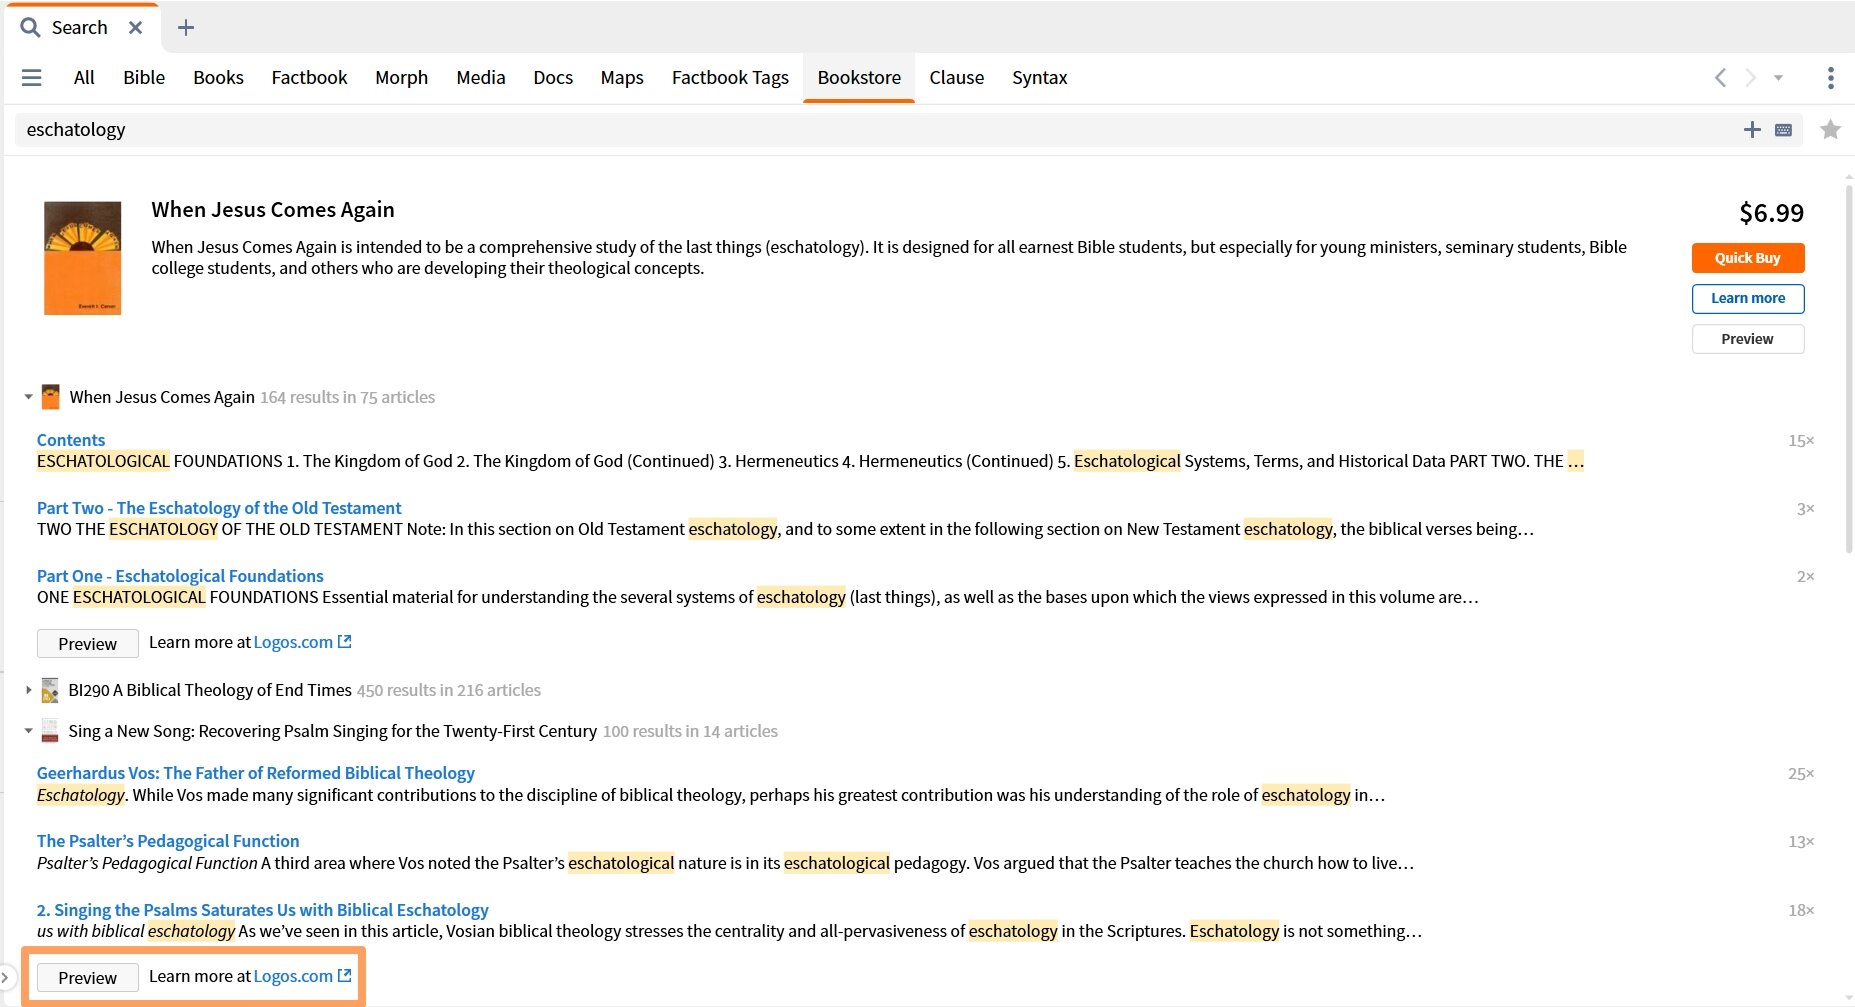The image size is (1855, 1007).
Task: Expand BI290 Biblical Theology of End Times
Action: 28,690
